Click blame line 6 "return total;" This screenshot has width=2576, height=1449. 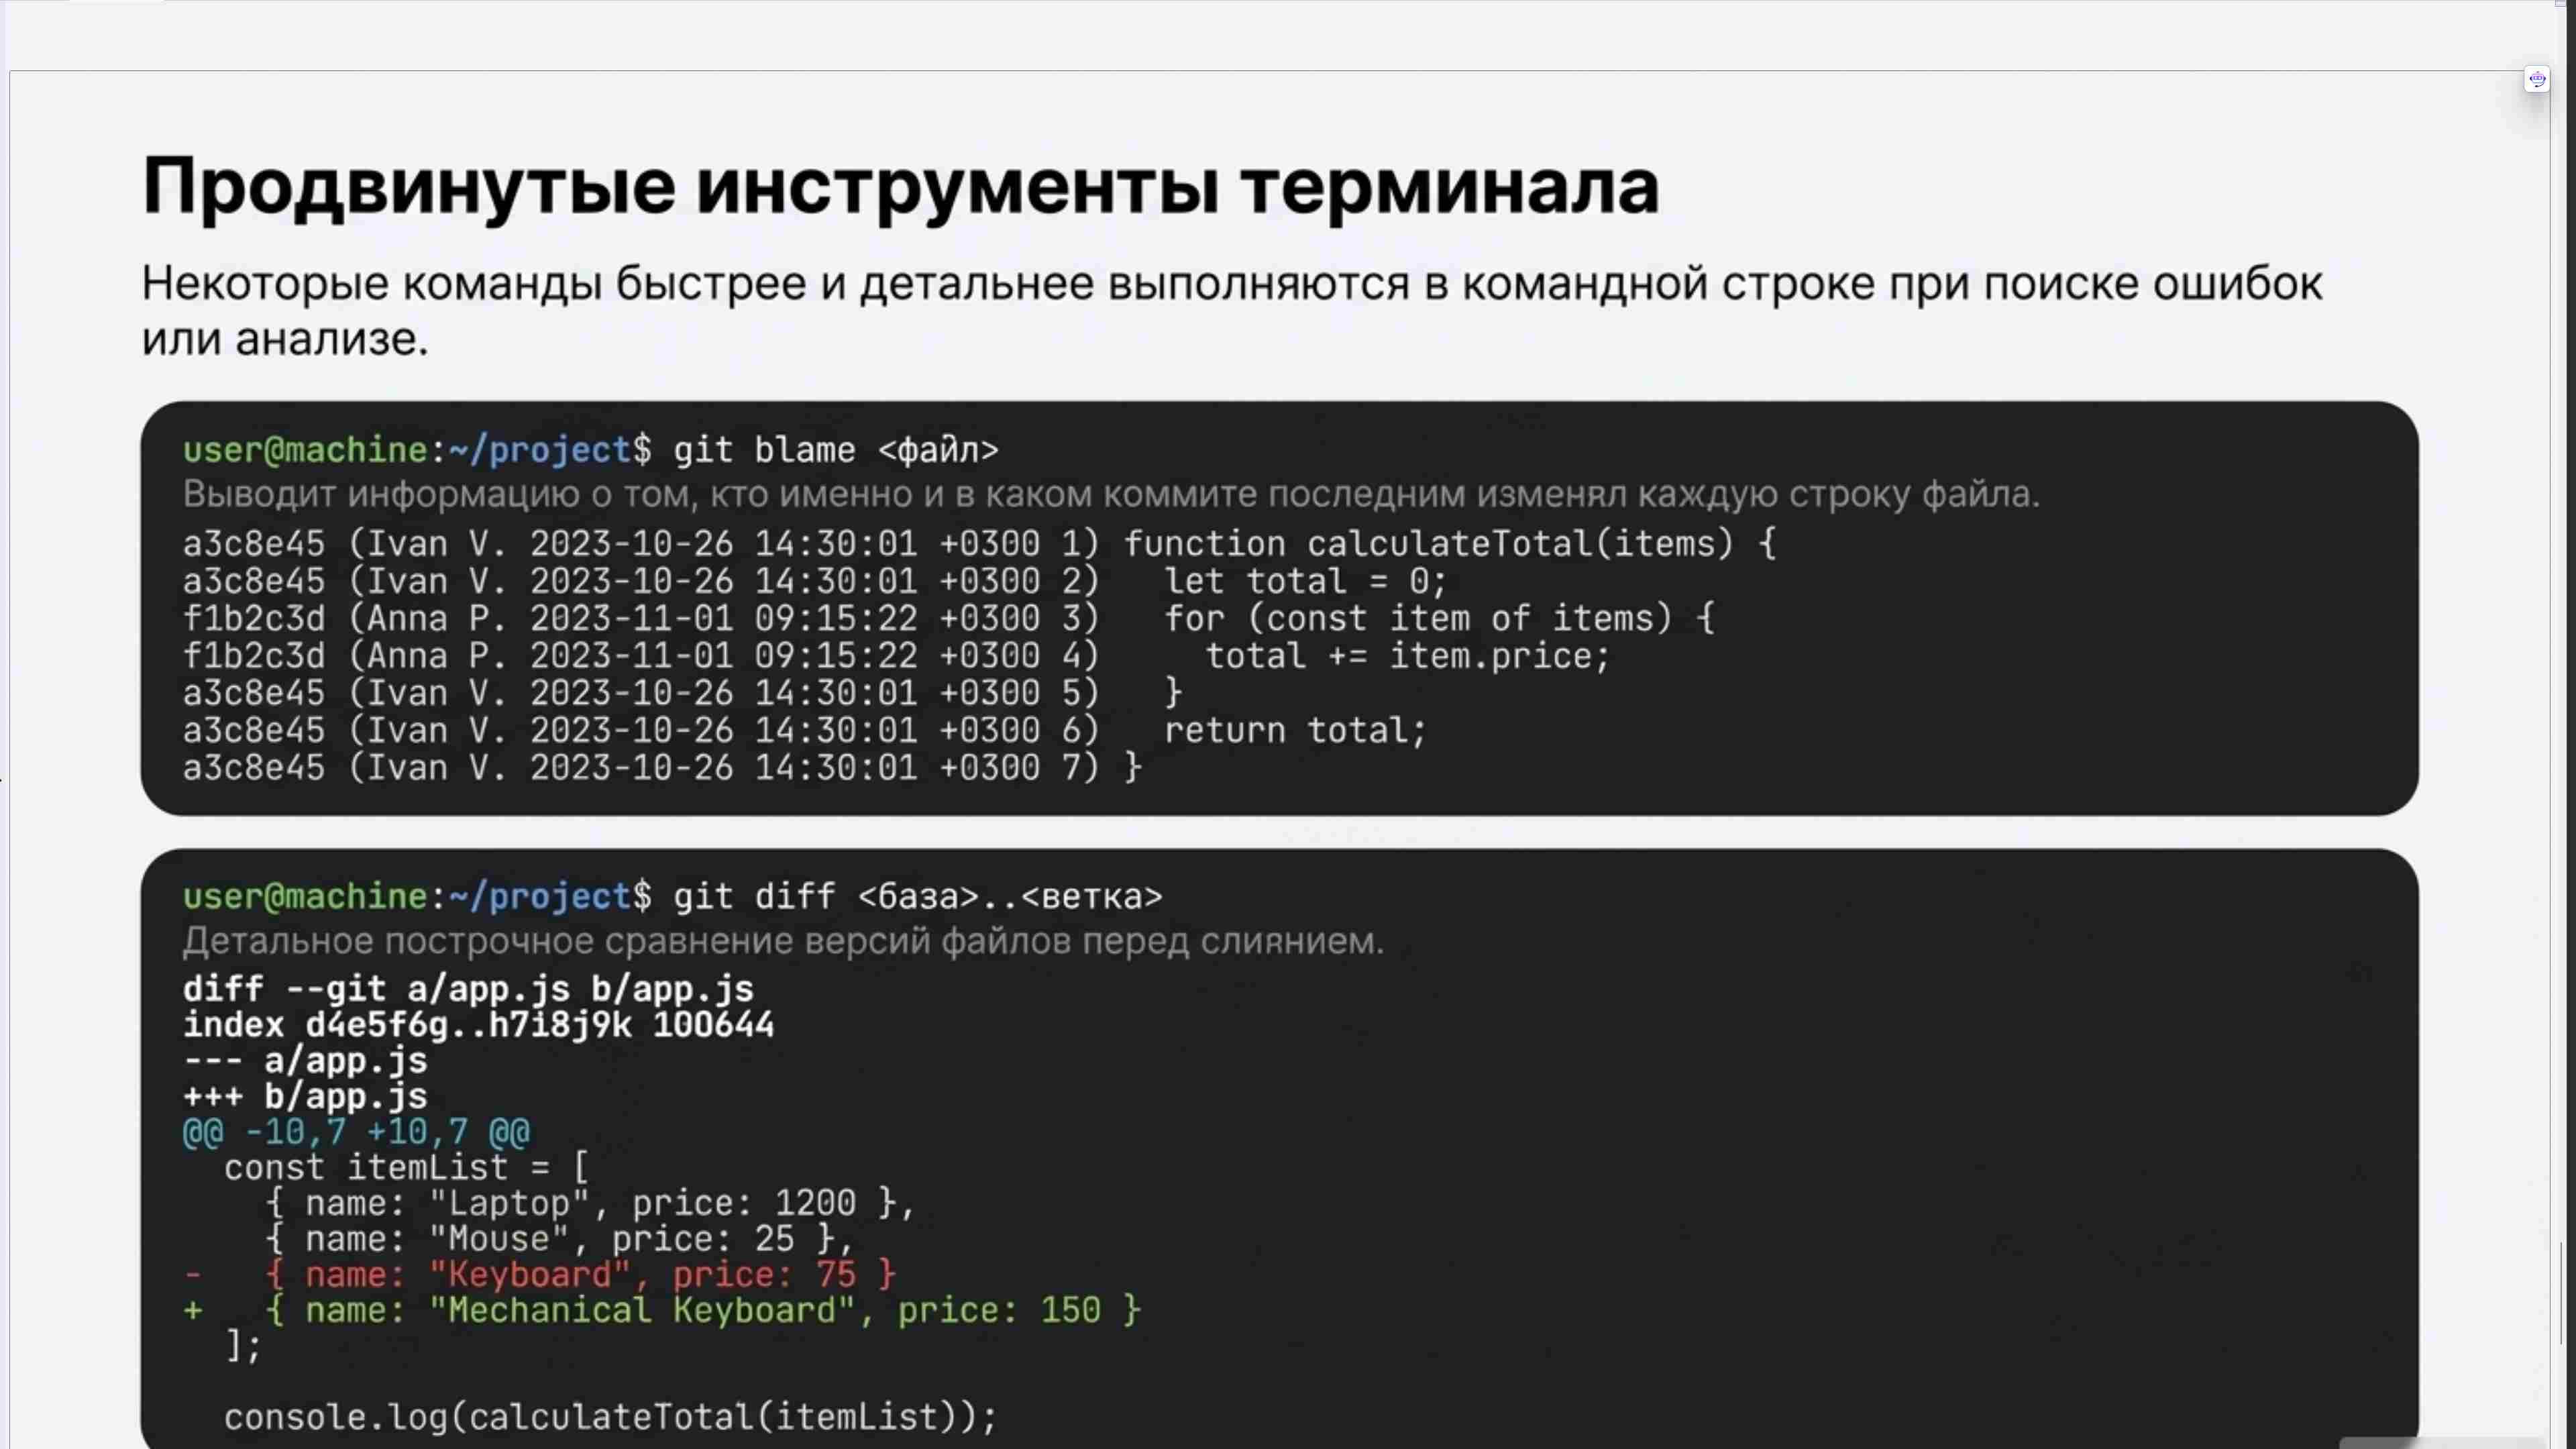[1295, 730]
